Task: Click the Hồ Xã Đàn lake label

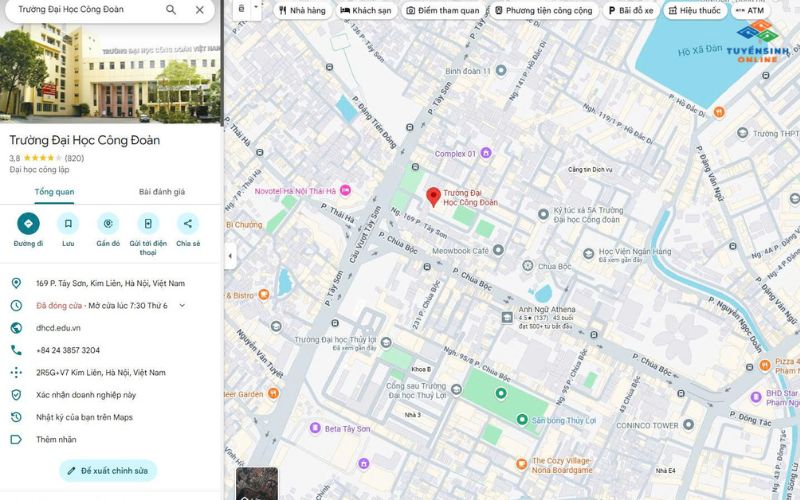Action: (x=699, y=51)
